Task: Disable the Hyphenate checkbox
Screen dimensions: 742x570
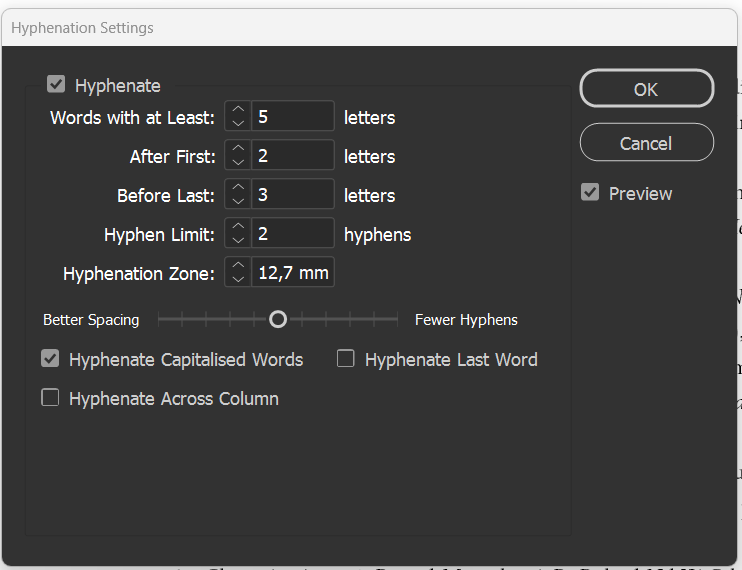Action: pos(56,86)
